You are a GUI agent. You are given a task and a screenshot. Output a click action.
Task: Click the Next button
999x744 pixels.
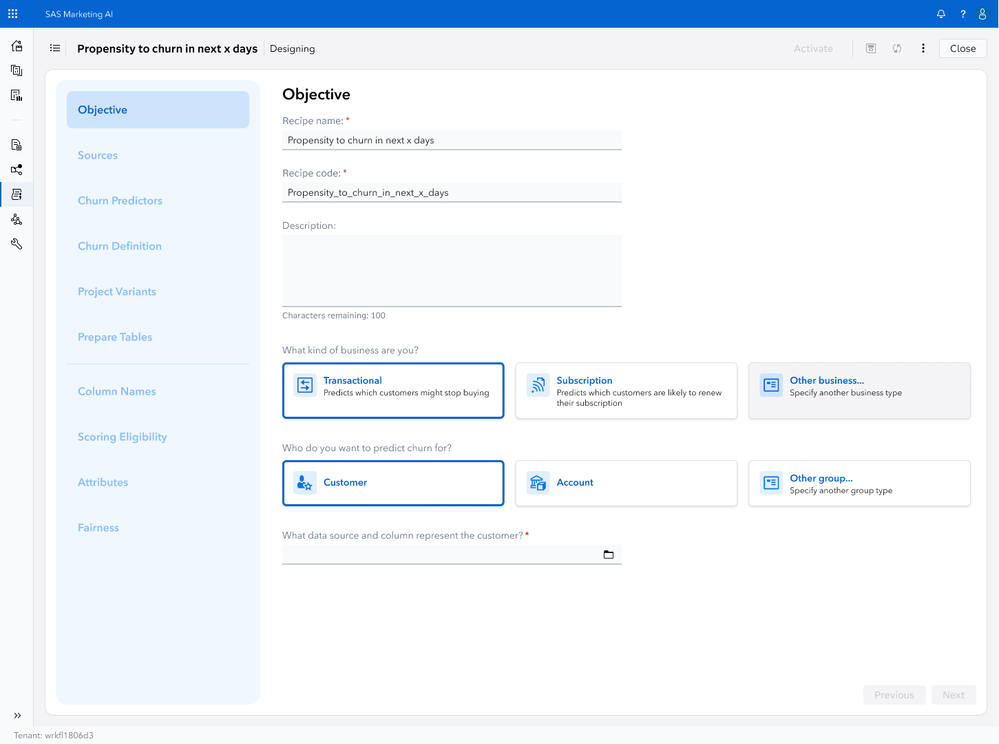[953, 695]
